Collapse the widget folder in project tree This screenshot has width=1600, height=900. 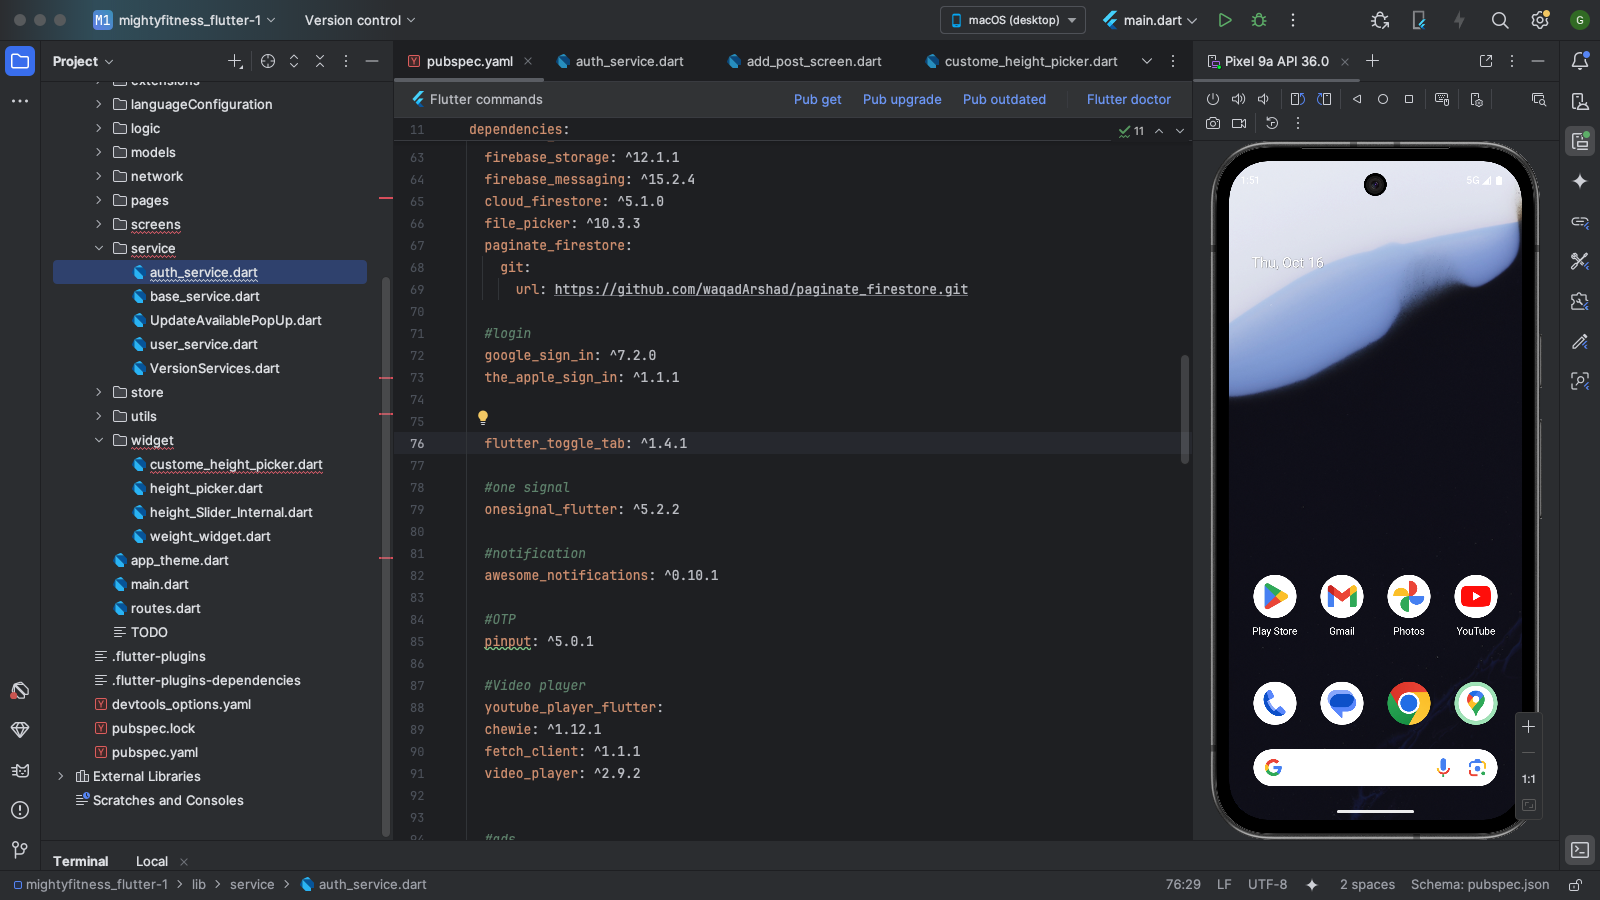tap(99, 440)
